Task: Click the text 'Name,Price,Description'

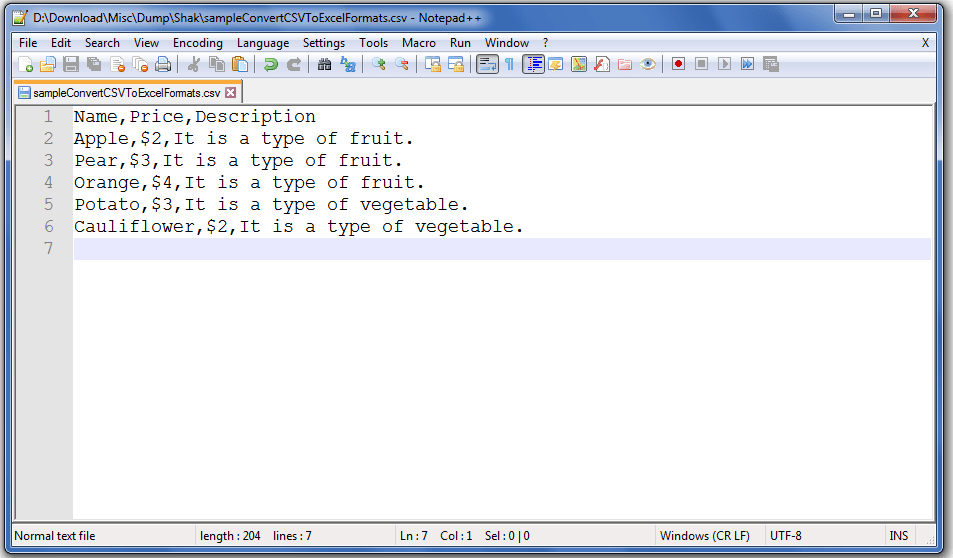Action: 194,116
